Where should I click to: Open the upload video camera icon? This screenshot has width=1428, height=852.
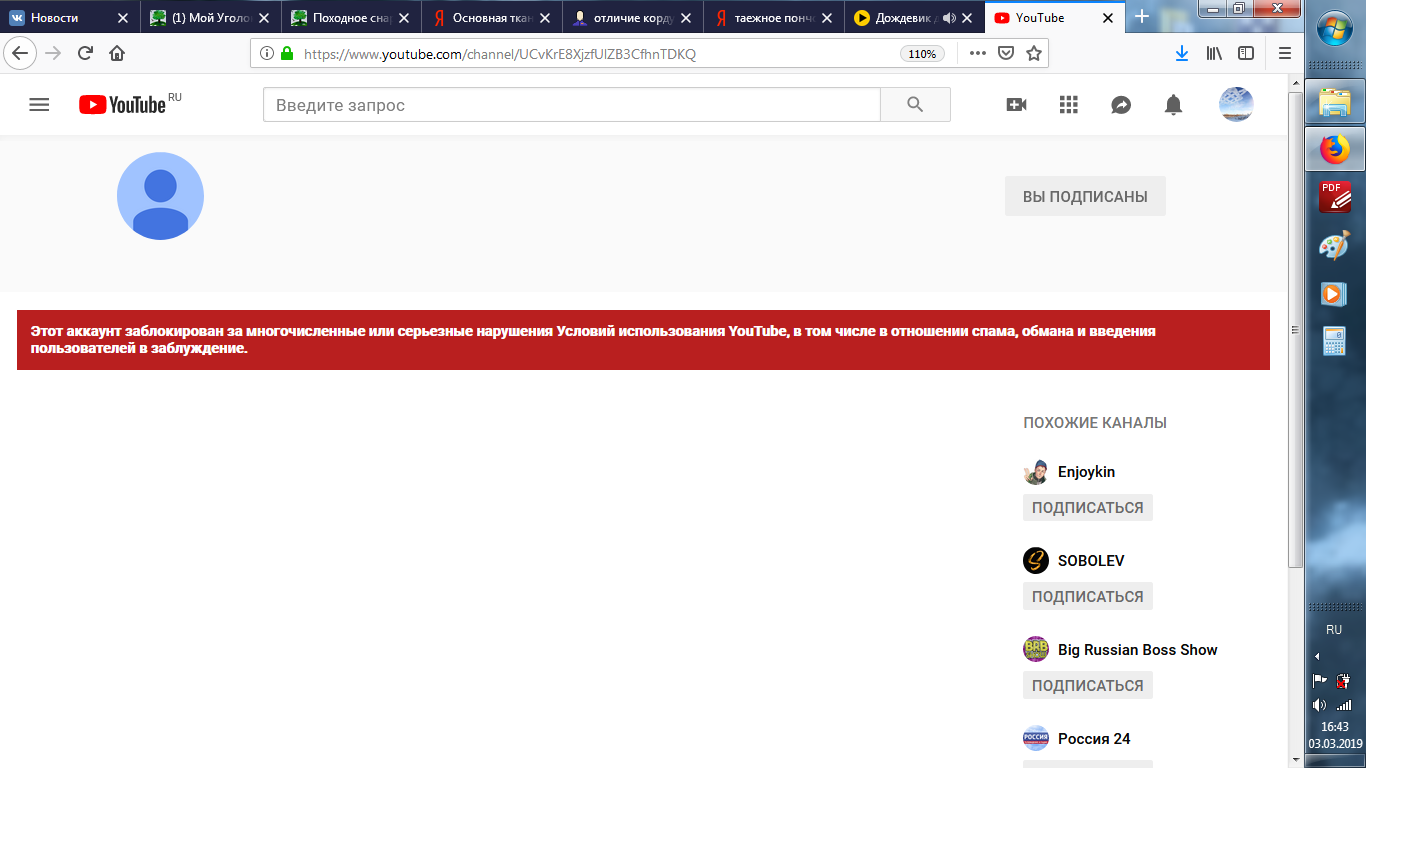pyautogui.click(x=1016, y=105)
